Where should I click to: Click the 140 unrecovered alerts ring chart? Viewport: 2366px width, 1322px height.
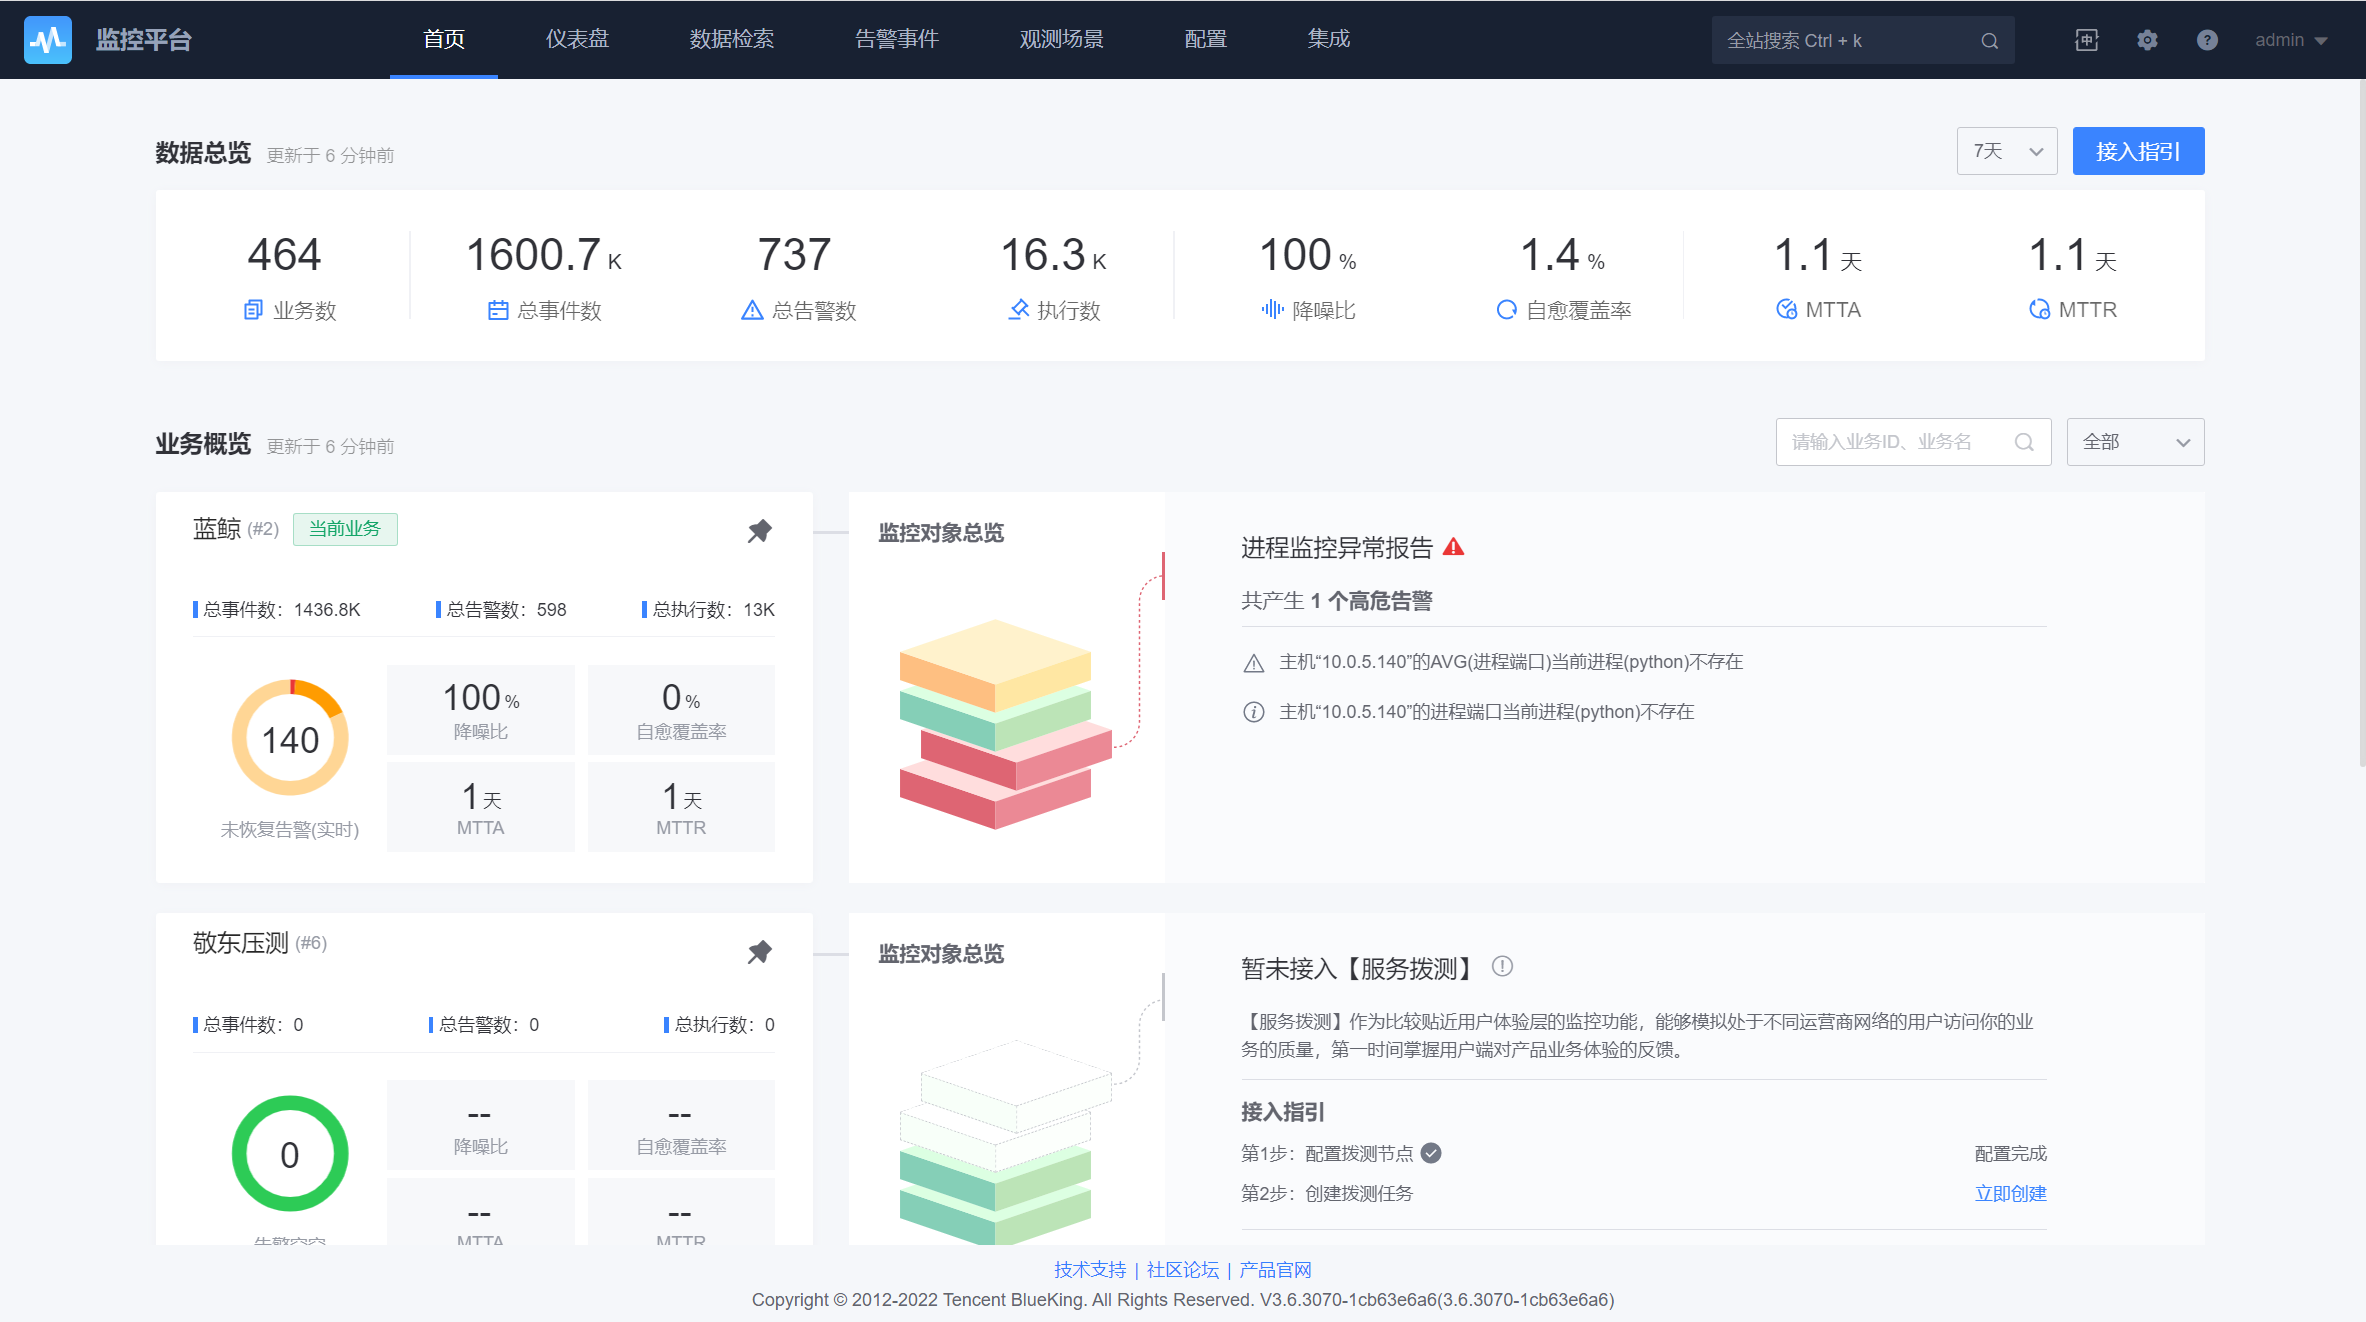tap(290, 739)
